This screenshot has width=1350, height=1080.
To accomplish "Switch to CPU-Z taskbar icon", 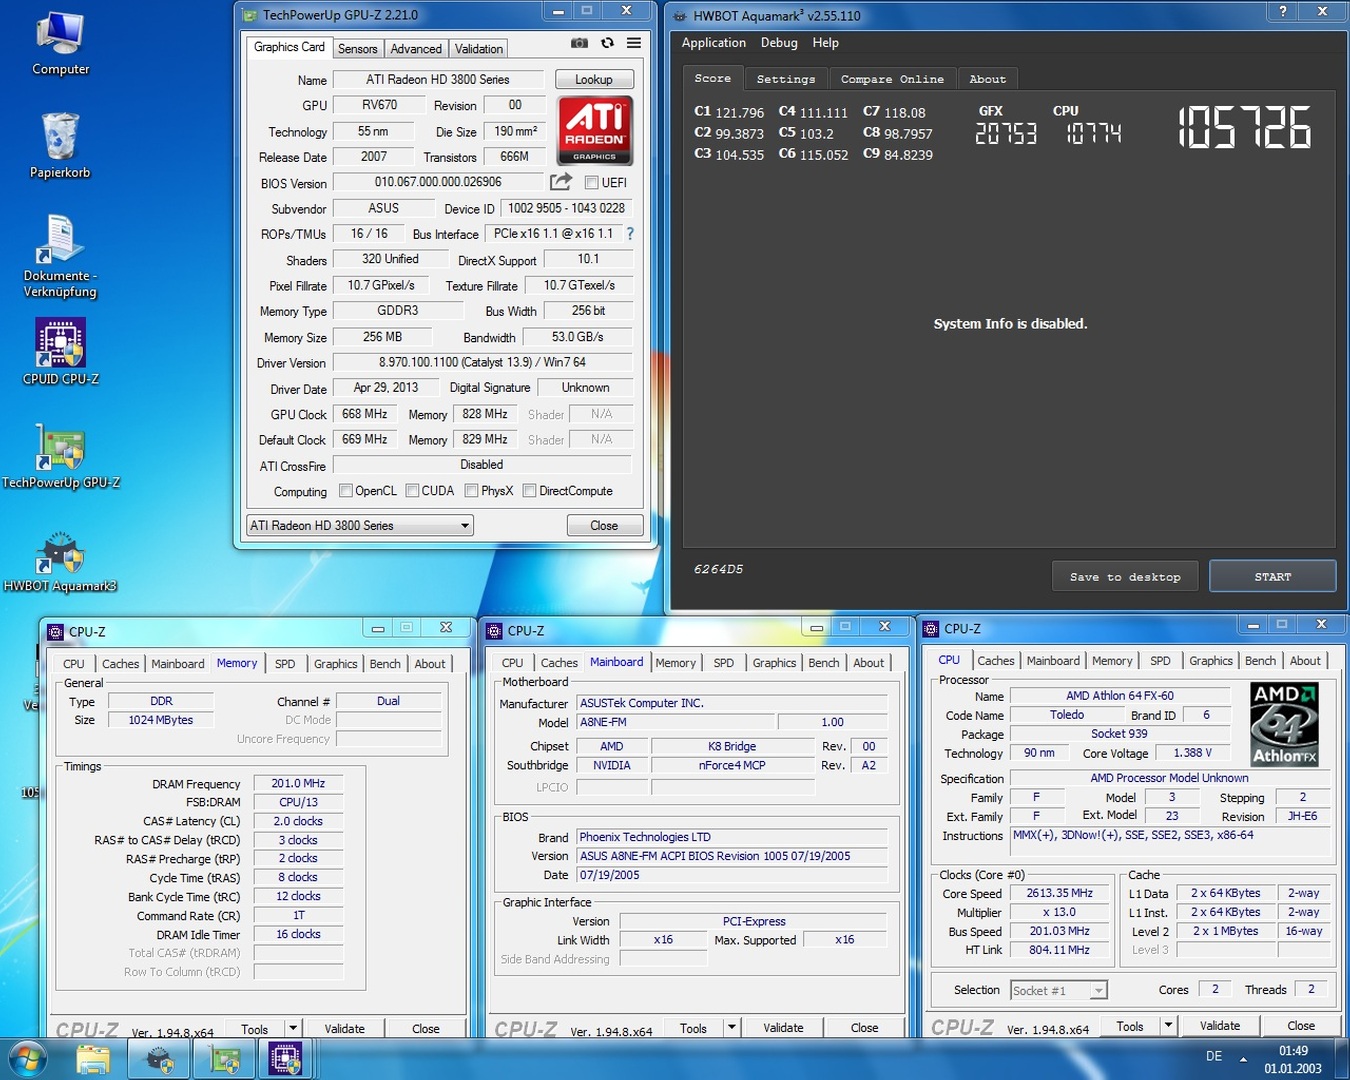I will pos(286,1059).
